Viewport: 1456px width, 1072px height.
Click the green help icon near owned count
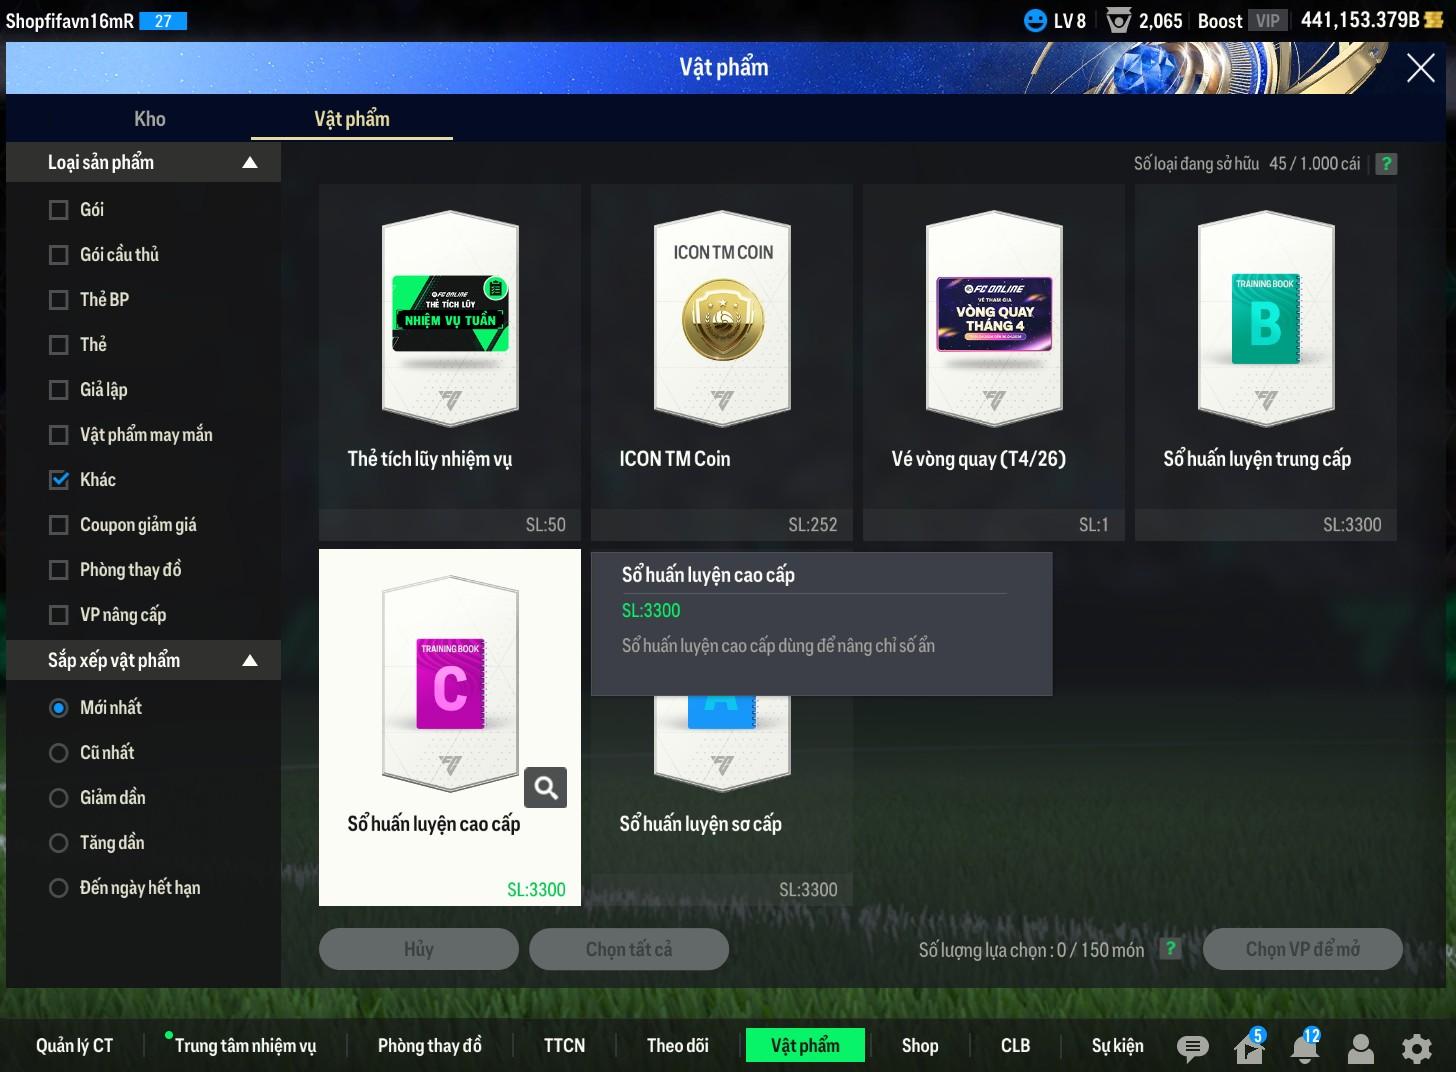(x=1386, y=164)
